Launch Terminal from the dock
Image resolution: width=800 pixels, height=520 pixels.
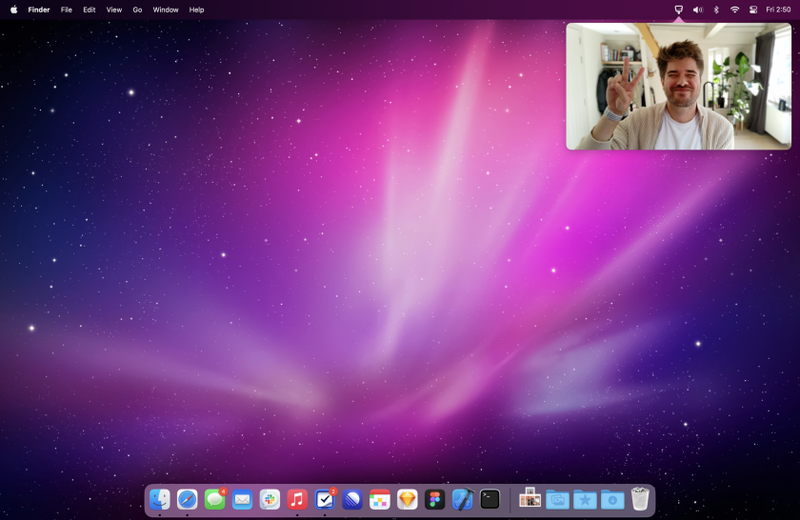pyautogui.click(x=490, y=499)
